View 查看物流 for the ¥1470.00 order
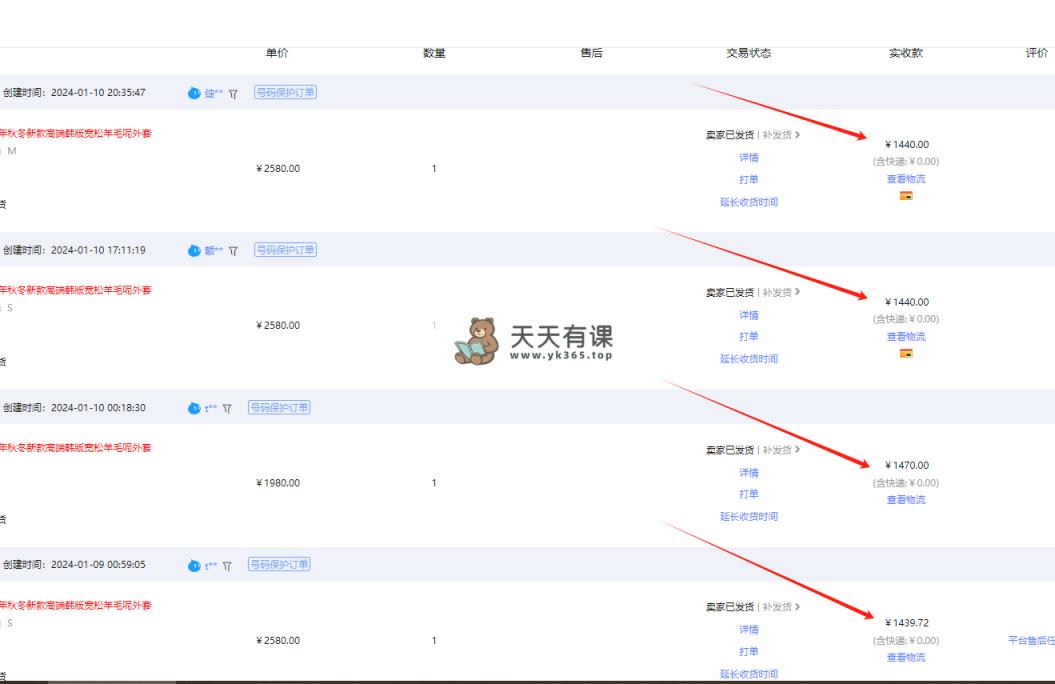Screen dimensions: 1055x684 pyautogui.click(x=906, y=500)
